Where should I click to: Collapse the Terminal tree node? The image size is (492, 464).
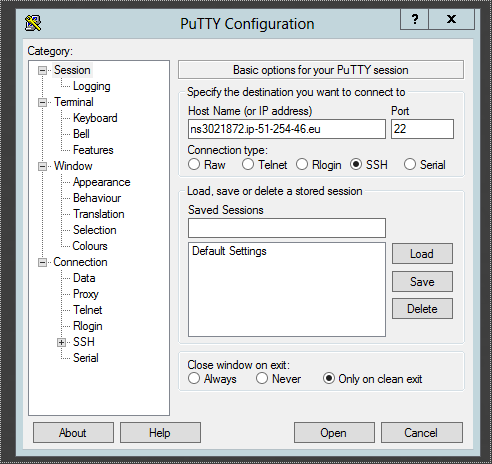tap(42, 102)
